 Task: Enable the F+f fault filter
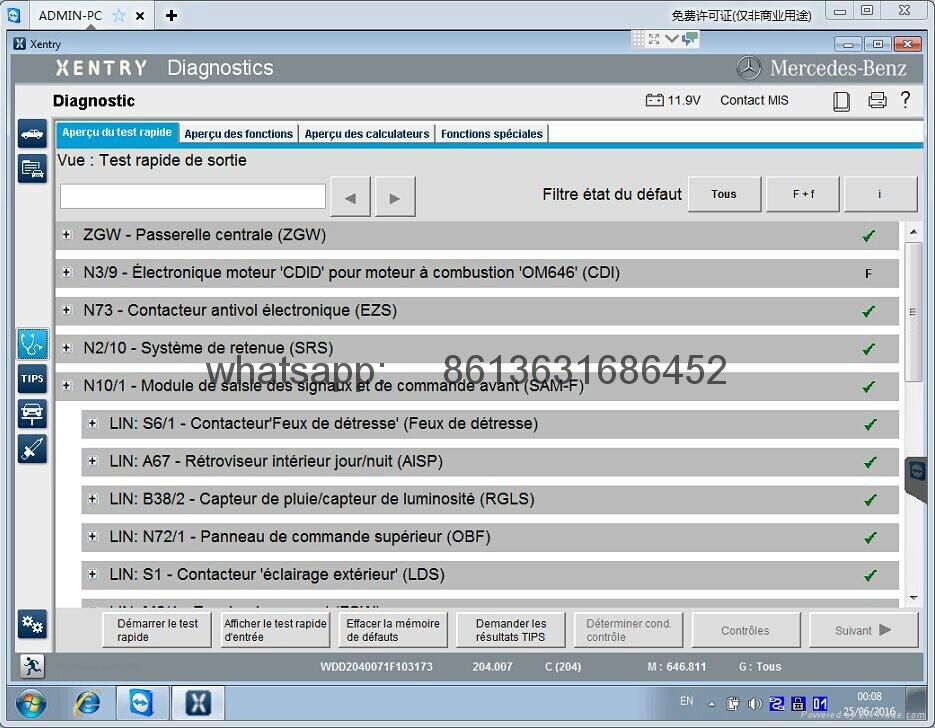tap(803, 194)
